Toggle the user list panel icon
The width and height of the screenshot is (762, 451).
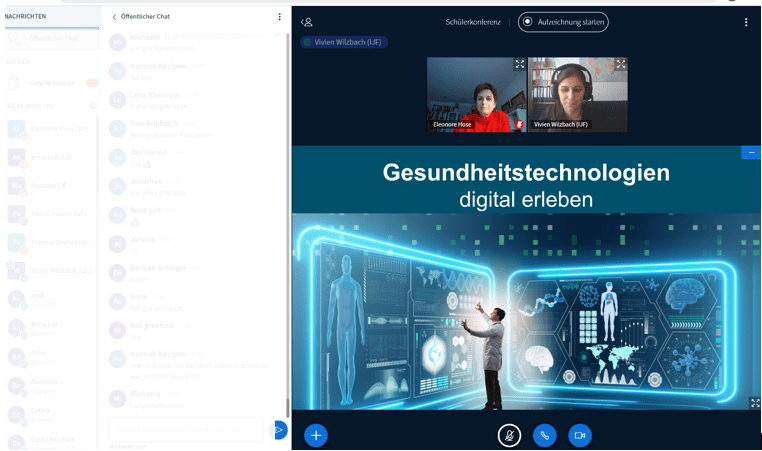[x=307, y=22]
